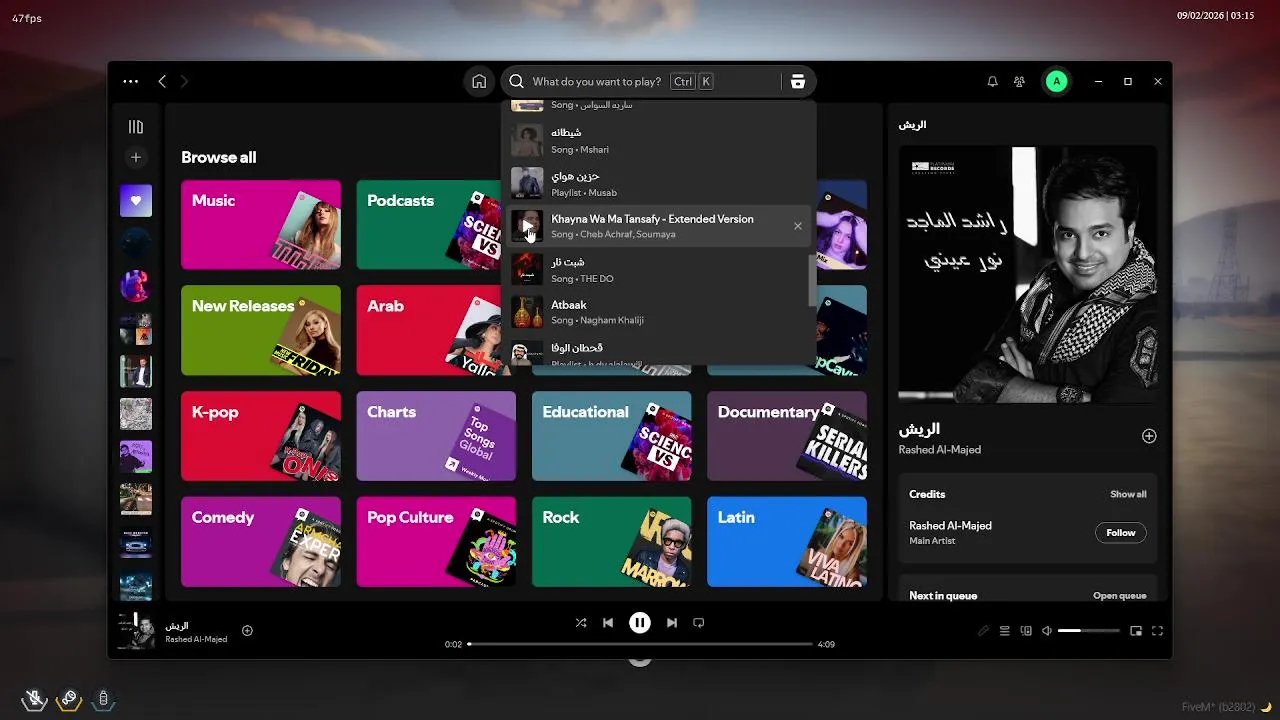Image resolution: width=1280 pixels, height=720 pixels.
Task: Toggle lyrics microphone icon
Action: click(x=984, y=631)
